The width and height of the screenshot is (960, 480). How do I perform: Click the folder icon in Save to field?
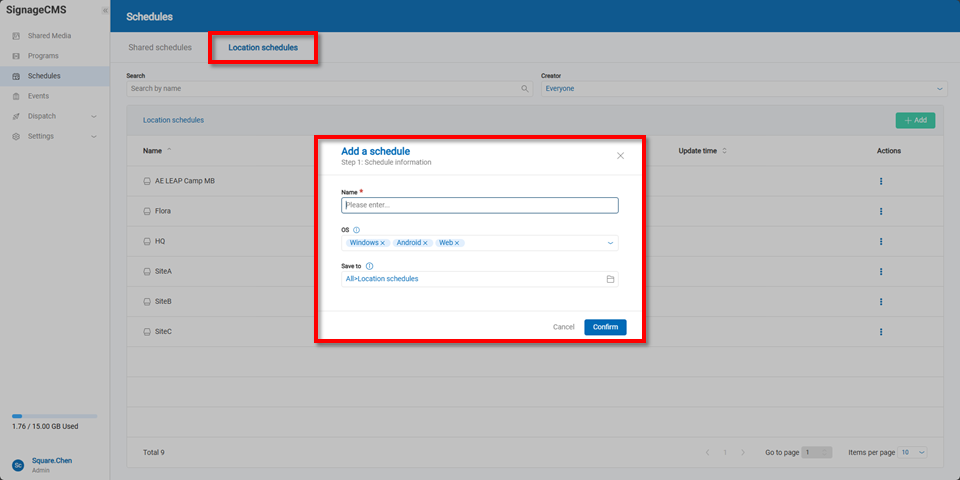click(610, 279)
